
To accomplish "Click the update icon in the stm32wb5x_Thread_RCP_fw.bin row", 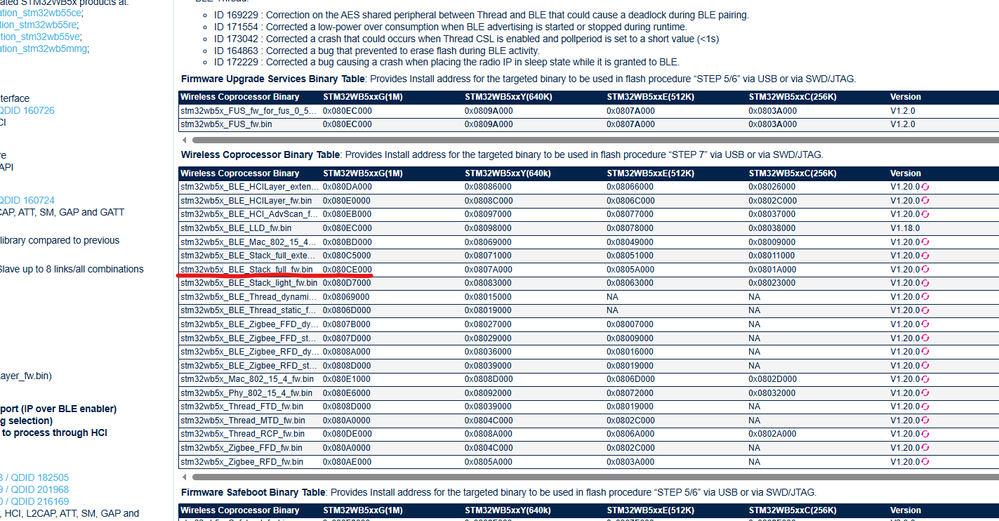I will click(x=925, y=434).
